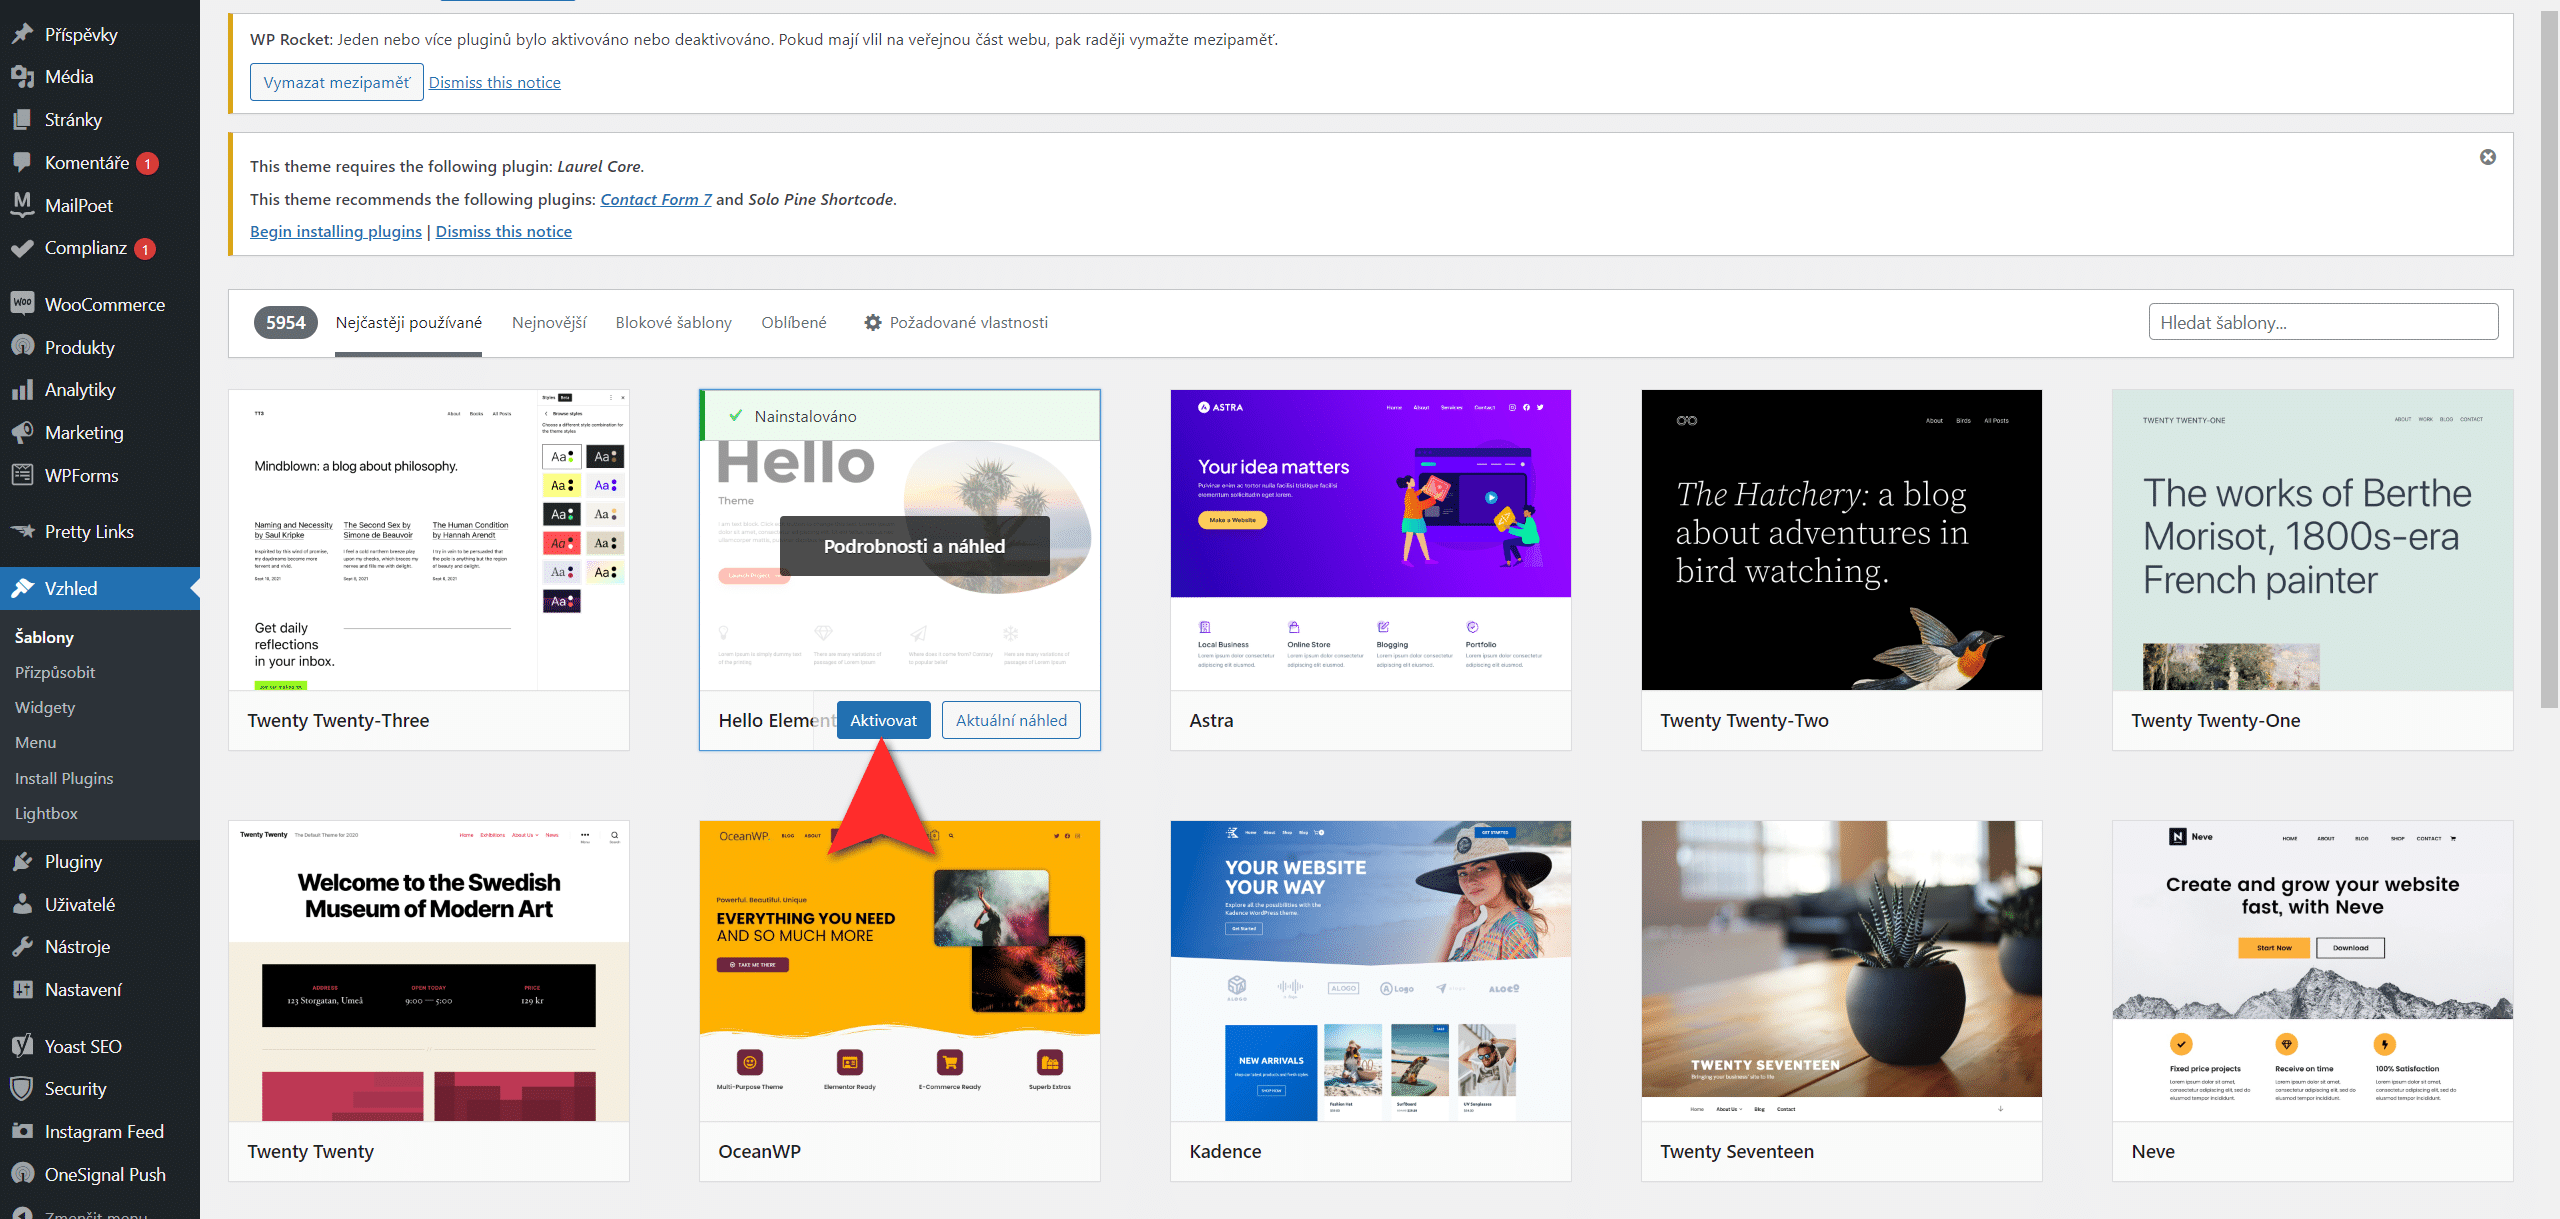Open Yoast SEO via sidebar icon

pyautogui.click(x=22, y=1046)
